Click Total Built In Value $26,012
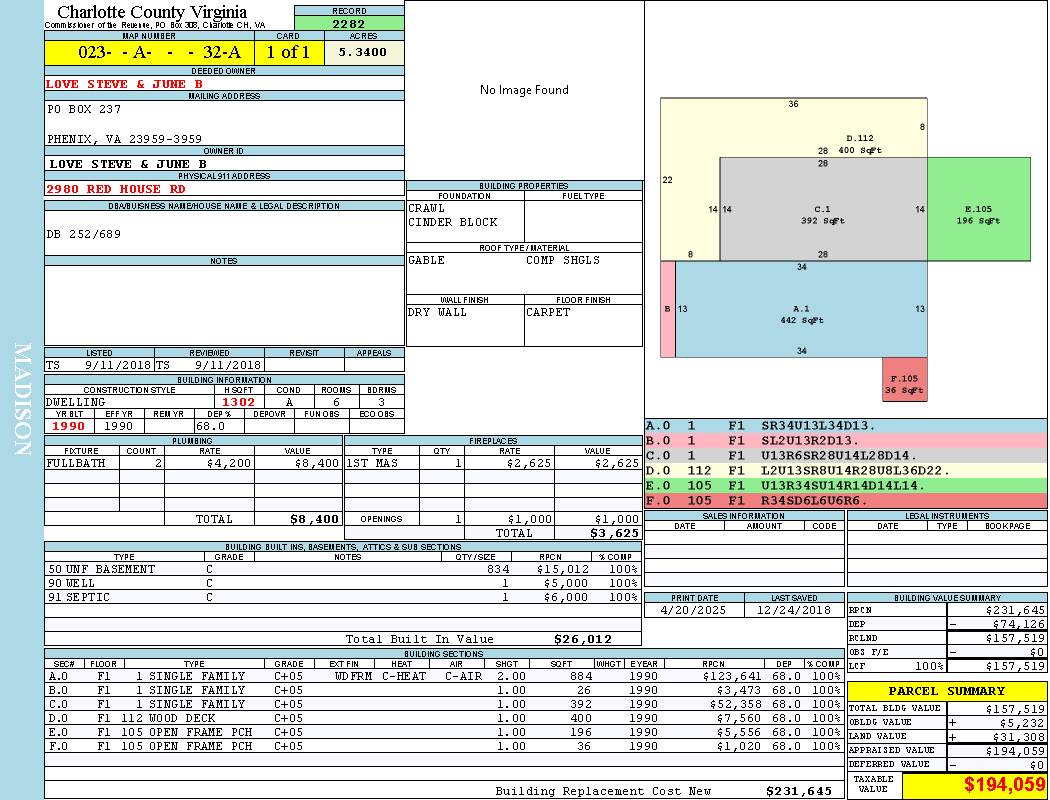The image size is (1050, 800). coord(583,639)
